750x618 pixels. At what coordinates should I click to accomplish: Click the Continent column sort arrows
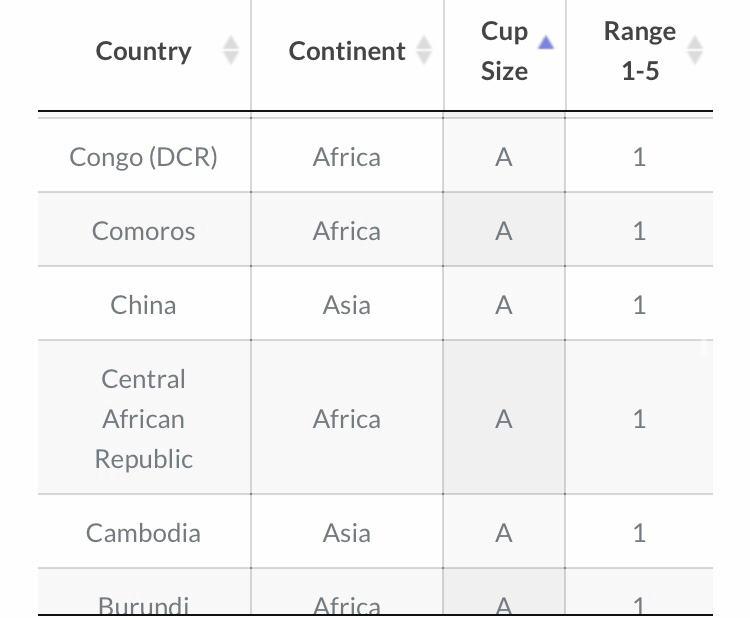424,50
